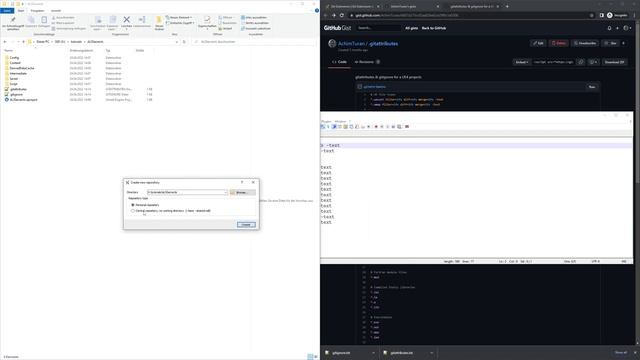Open the Neues Element dropdown
640x360 pixels.
click(x=180, y=18)
